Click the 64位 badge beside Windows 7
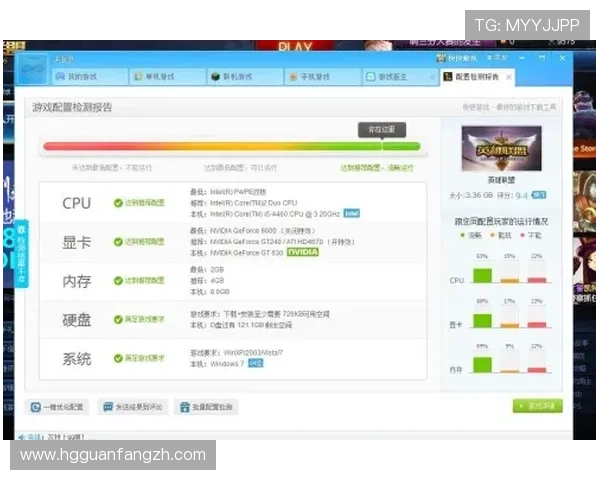600x480 pixels. [256, 363]
